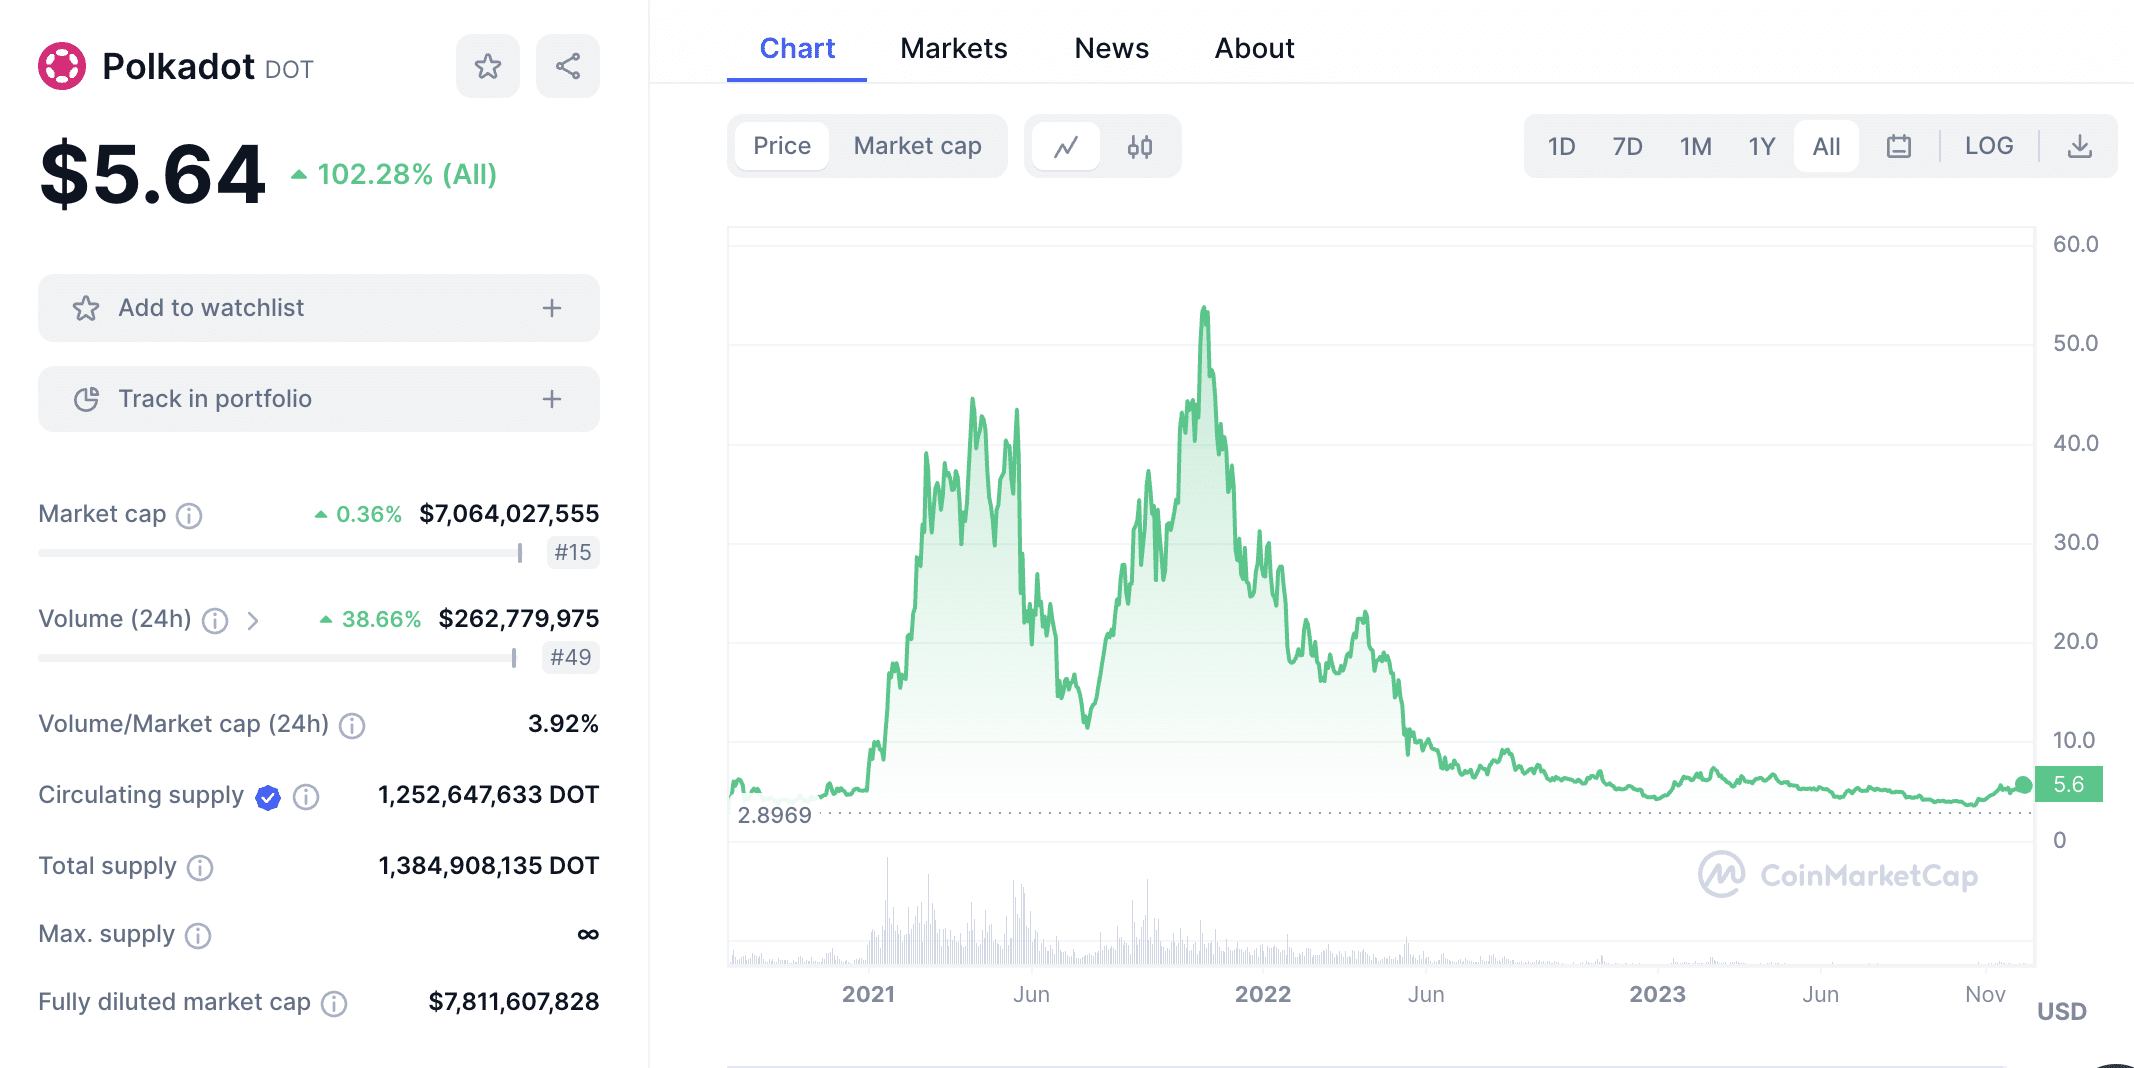
Task: Select 1D time range
Action: [x=1561, y=147]
